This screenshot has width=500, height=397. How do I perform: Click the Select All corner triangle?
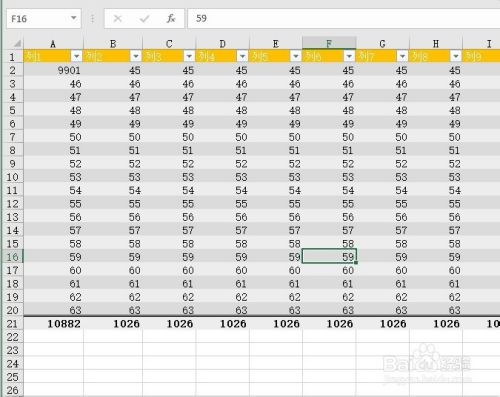[17, 44]
